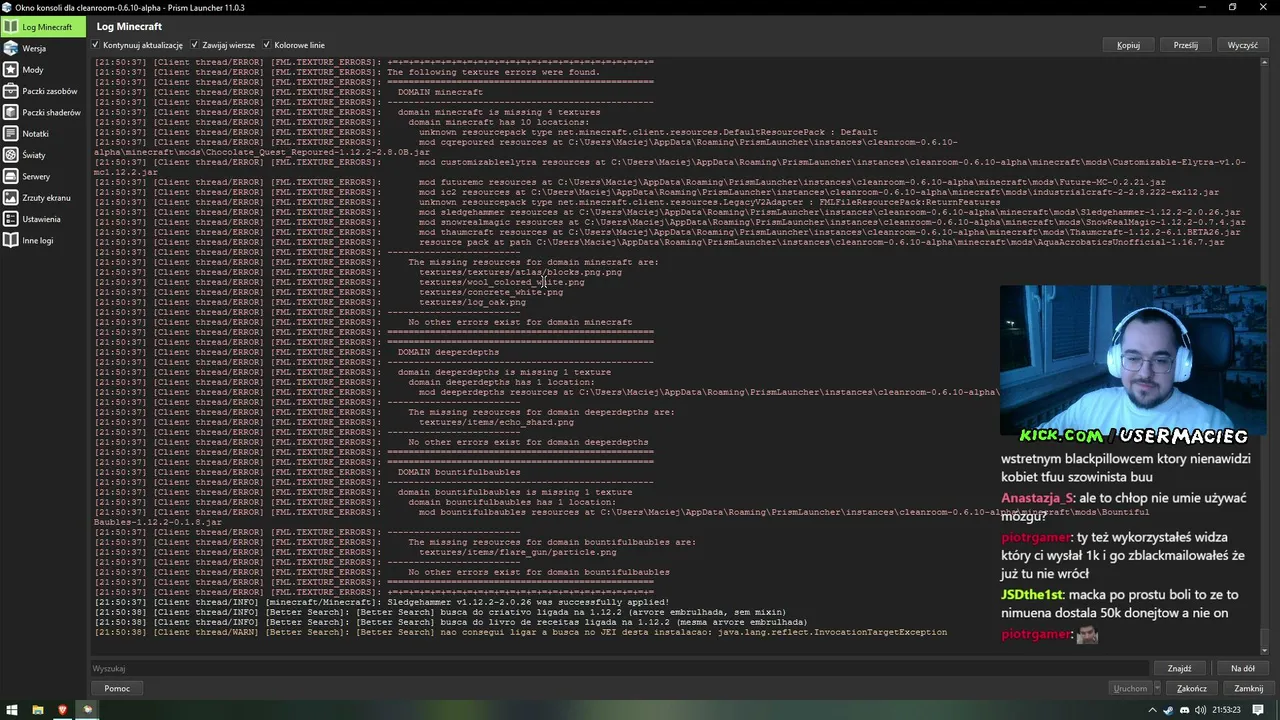Go to Paczki zasobów in sidebar
Image resolution: width=1280 pixels, height=720 pixels.
43,91
